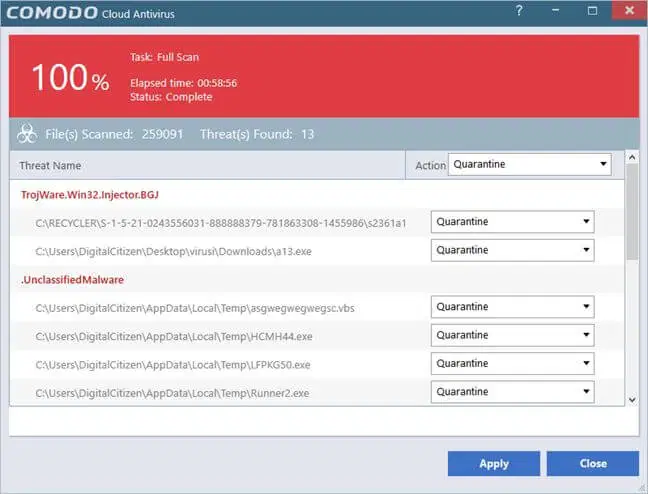Image resolution: width=648 pixels, height=494 pixels.
Task: Click the Task: Full Scan label
Action: 164,57
